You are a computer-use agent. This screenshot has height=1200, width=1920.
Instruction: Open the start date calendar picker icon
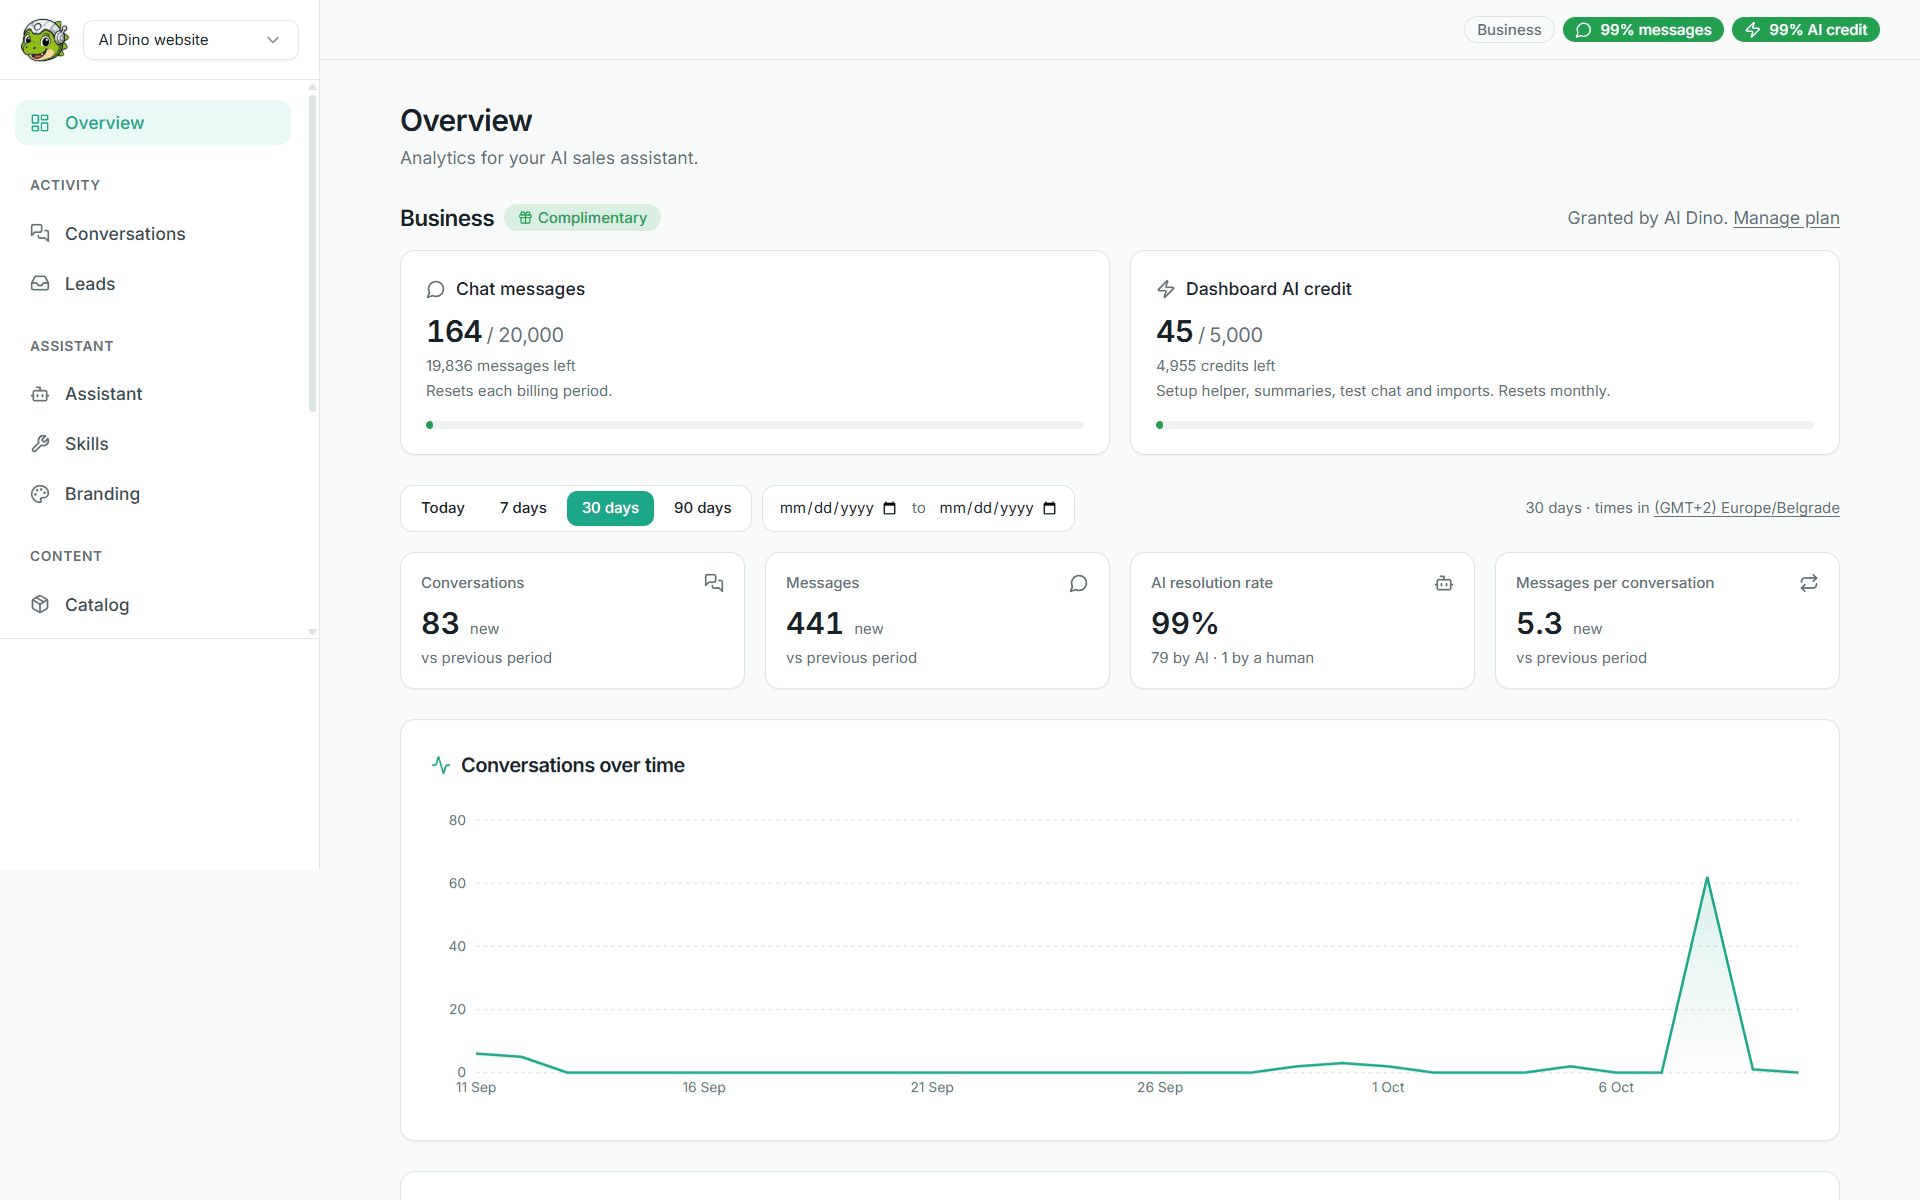tap(890, 508)
